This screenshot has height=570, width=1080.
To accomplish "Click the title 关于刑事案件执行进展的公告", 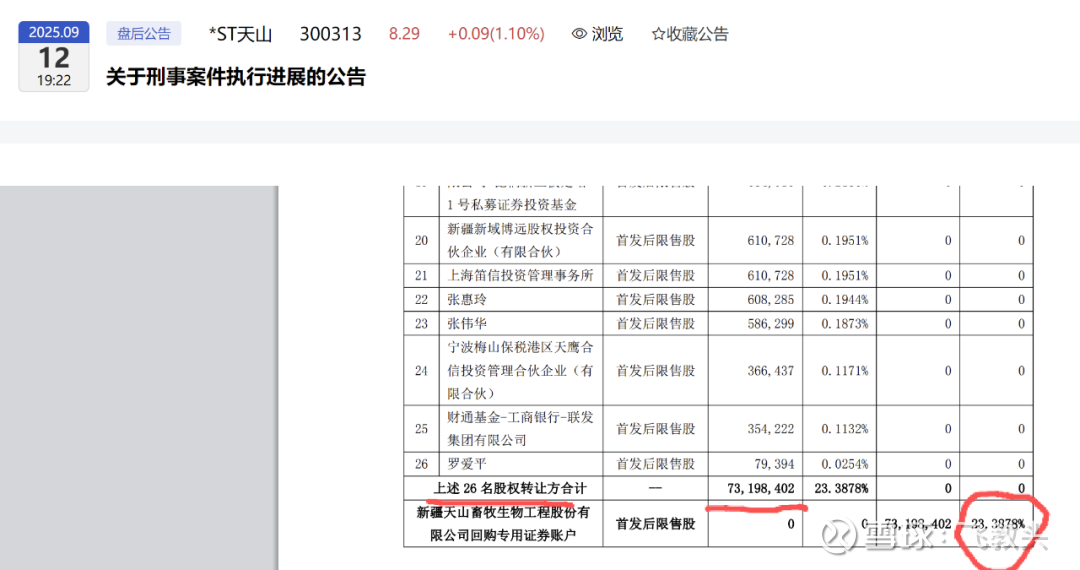I will point(236,77).
